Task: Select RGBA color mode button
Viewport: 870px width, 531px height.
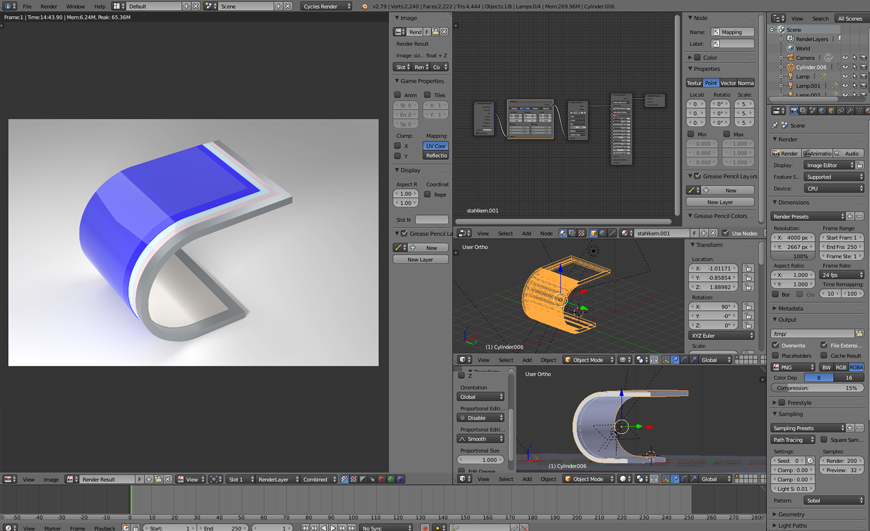Action: 856,367
